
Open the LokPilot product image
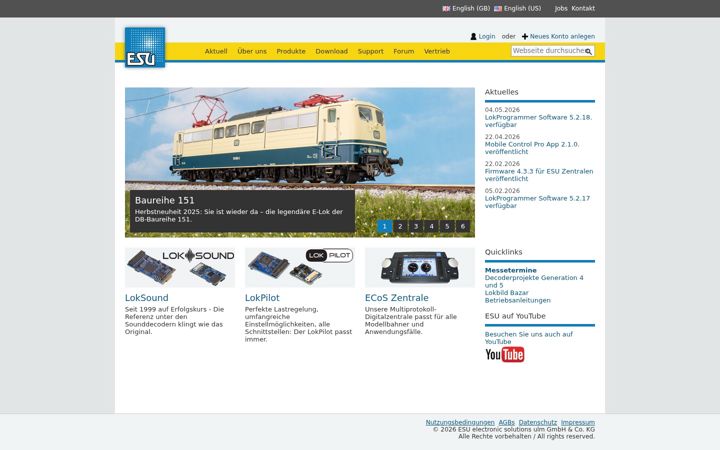coord(300,268)
